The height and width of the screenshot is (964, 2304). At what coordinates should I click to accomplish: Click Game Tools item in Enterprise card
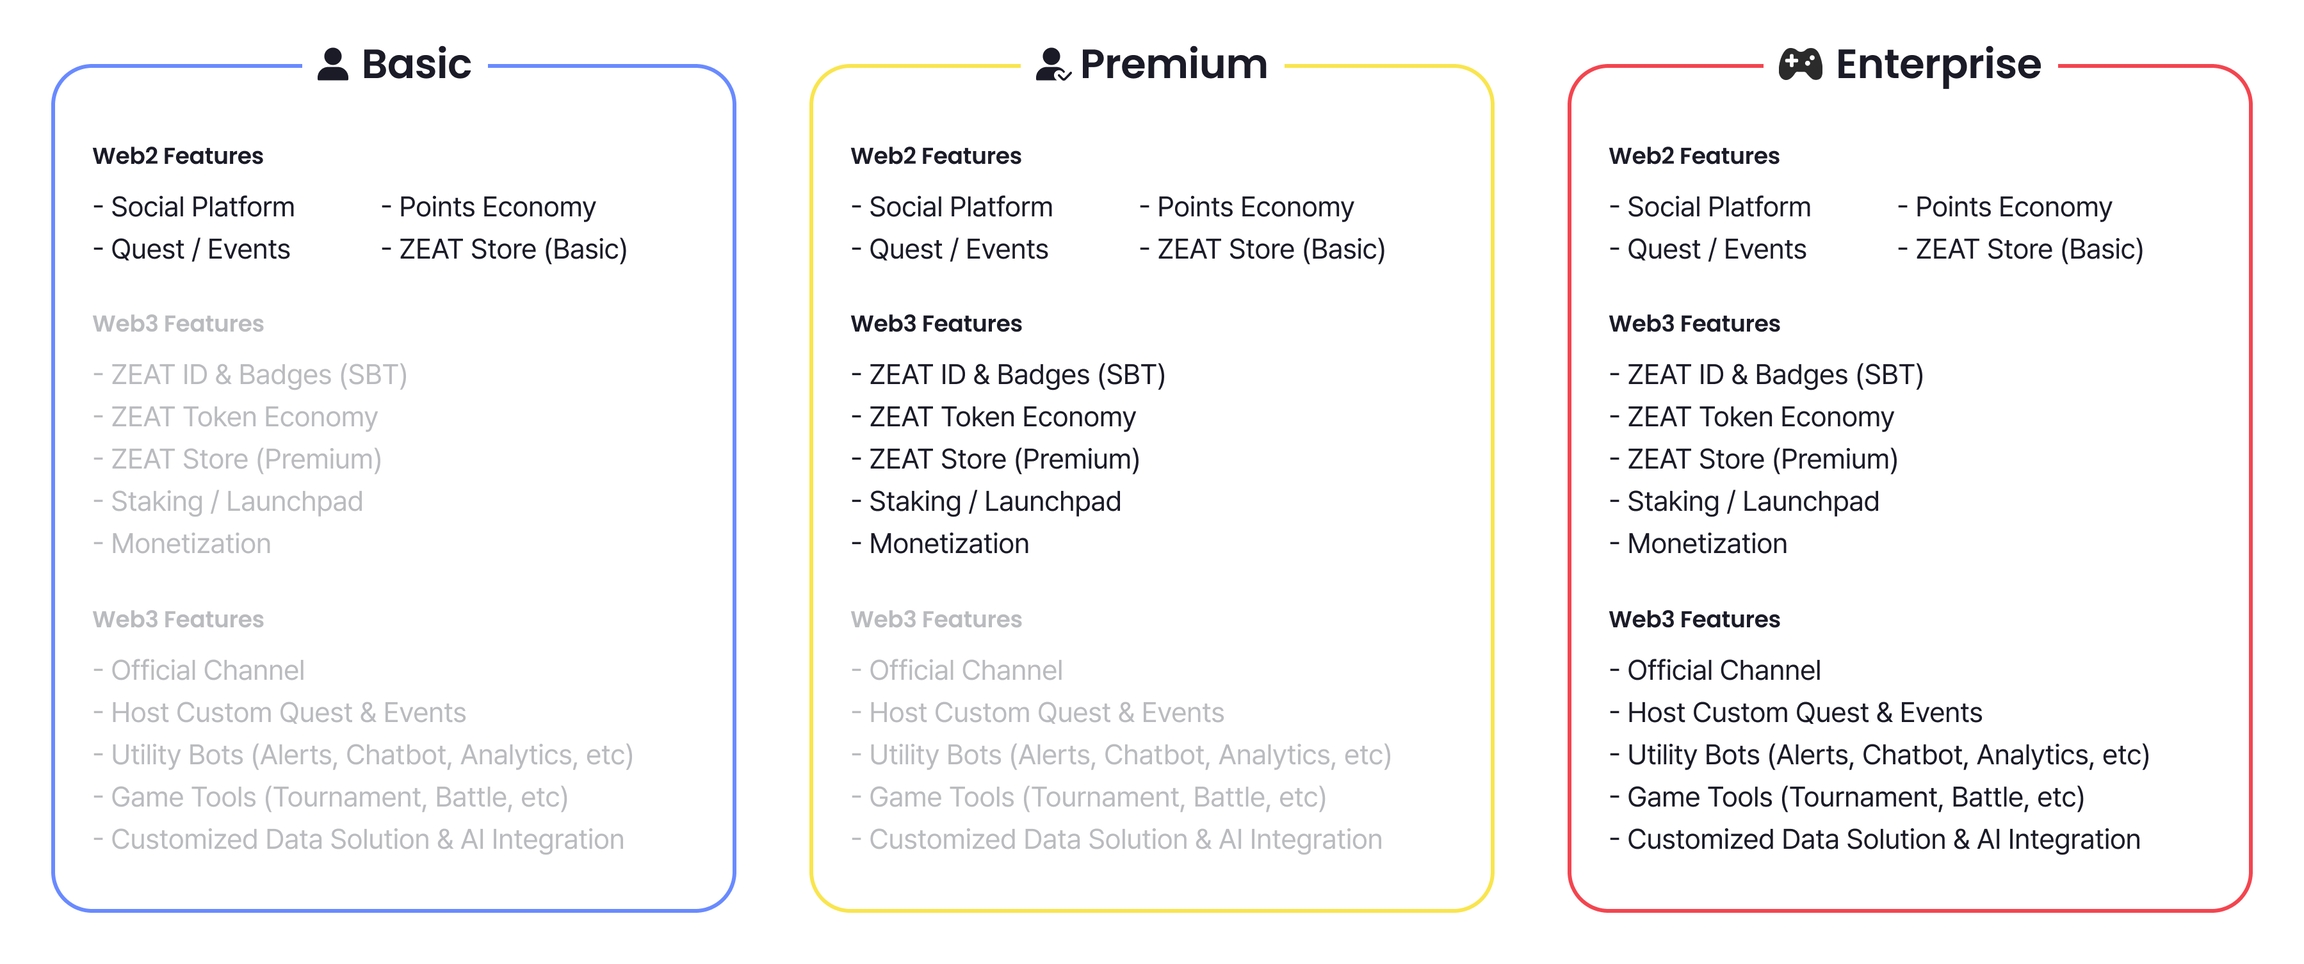pos(1855,797)
